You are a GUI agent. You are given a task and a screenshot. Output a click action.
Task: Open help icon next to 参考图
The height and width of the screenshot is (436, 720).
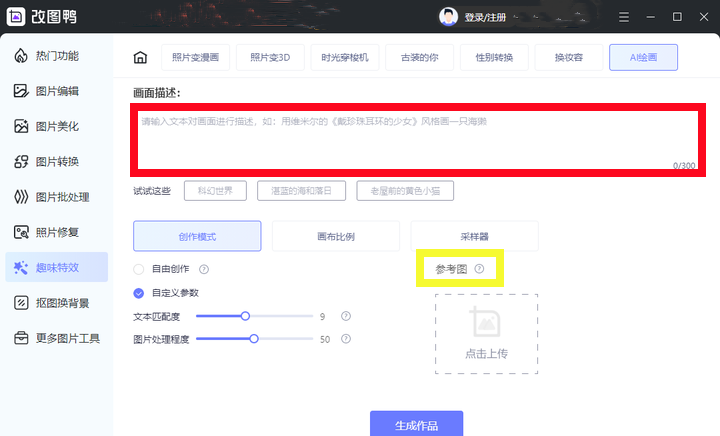click(x=479, y=268)
